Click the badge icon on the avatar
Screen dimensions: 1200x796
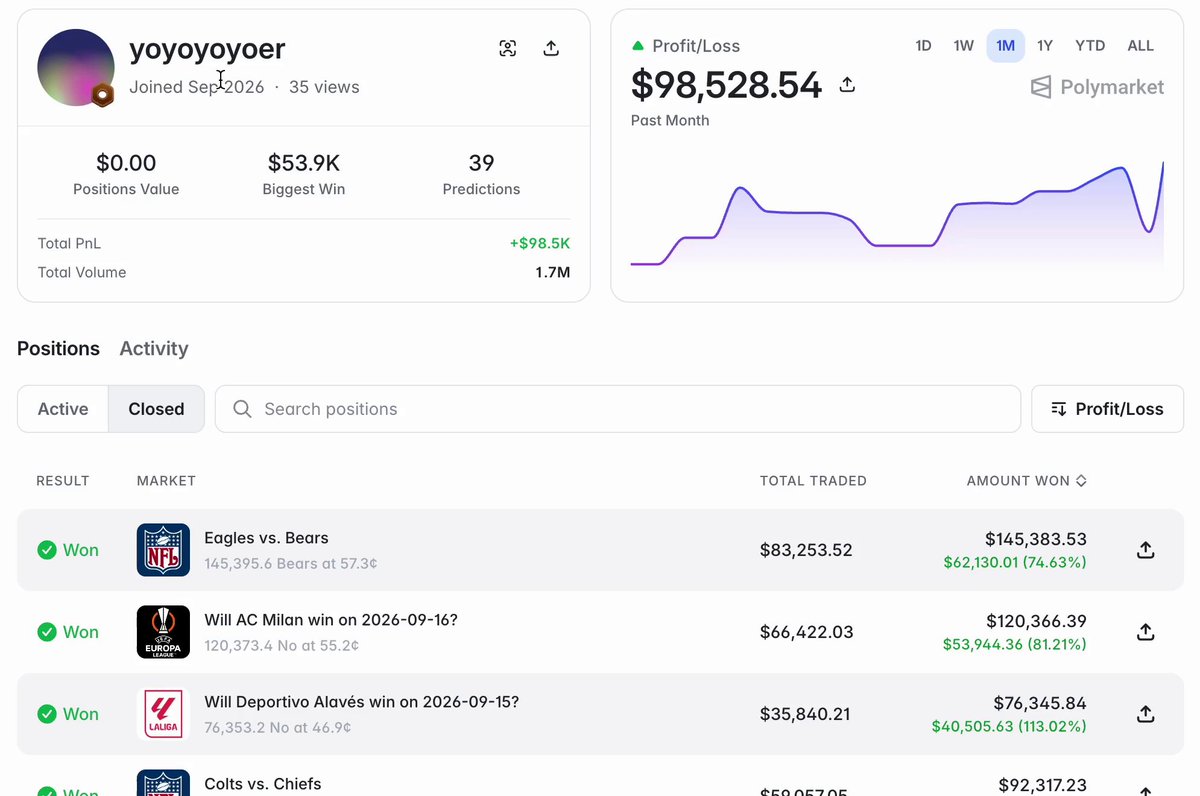pyautogui.click(x=102, y=95)
